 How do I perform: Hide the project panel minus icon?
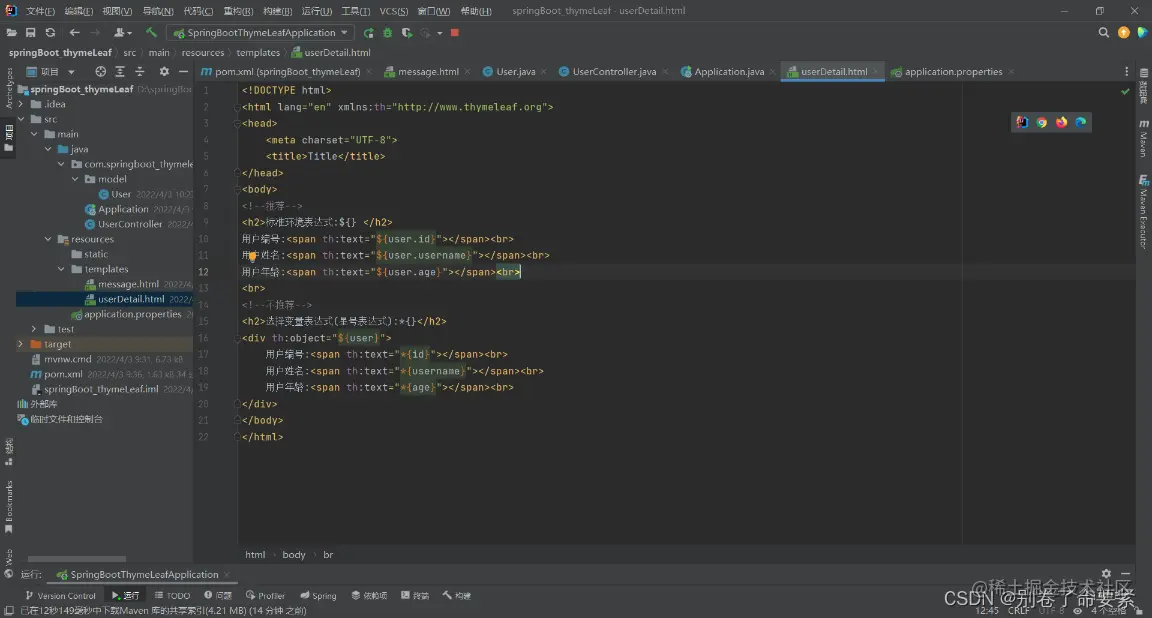[184, 71]
